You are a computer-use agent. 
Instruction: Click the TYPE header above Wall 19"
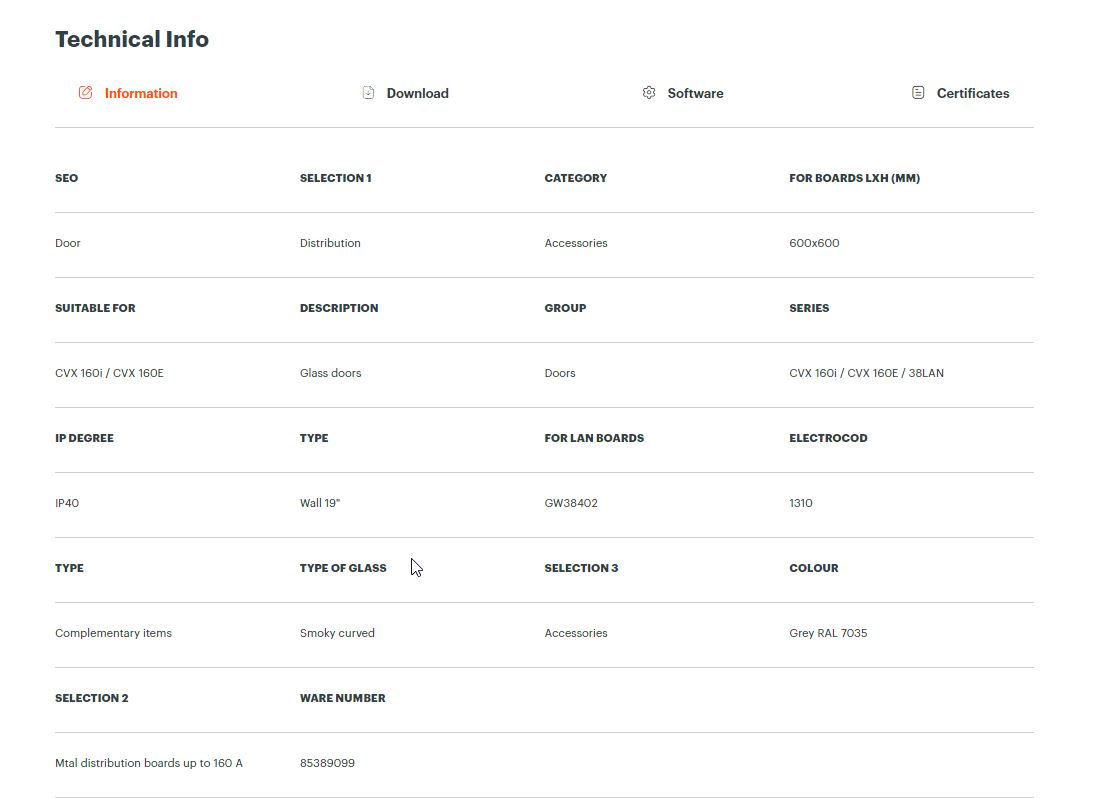[x=314, y=438]
